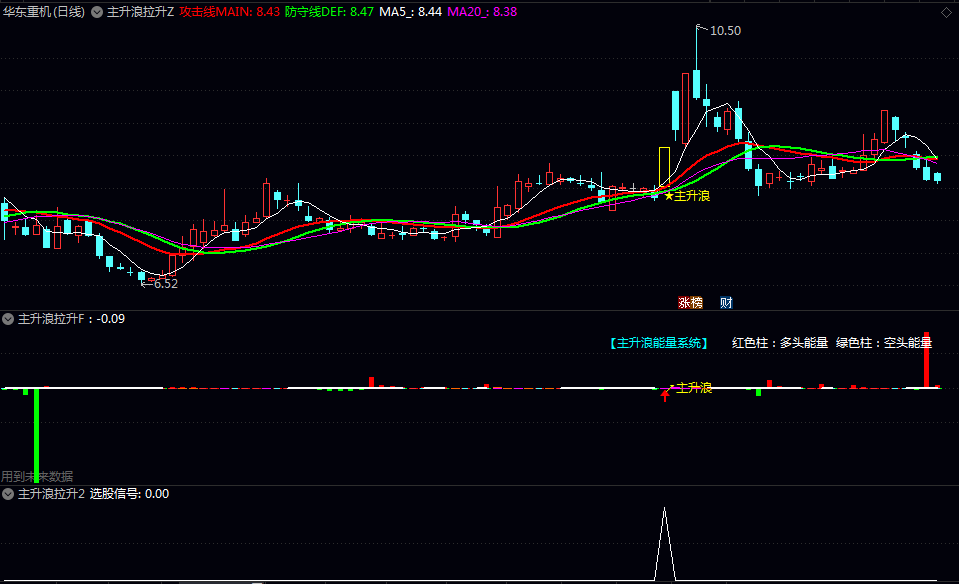Screen dimensions: 959x584
Task: Open the 主升浪拉升Z indicator dropdown
Action: pos(97,12)
